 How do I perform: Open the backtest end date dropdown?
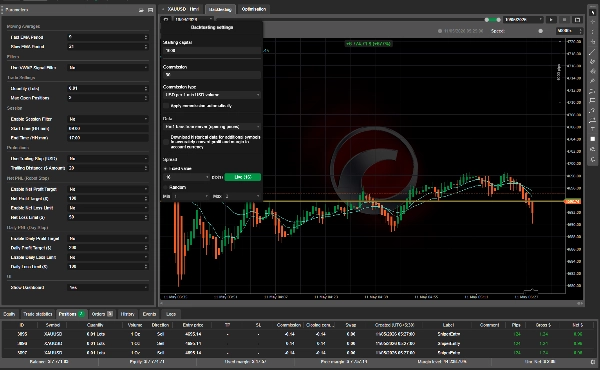pyautogui.click(x=523, y=20)
